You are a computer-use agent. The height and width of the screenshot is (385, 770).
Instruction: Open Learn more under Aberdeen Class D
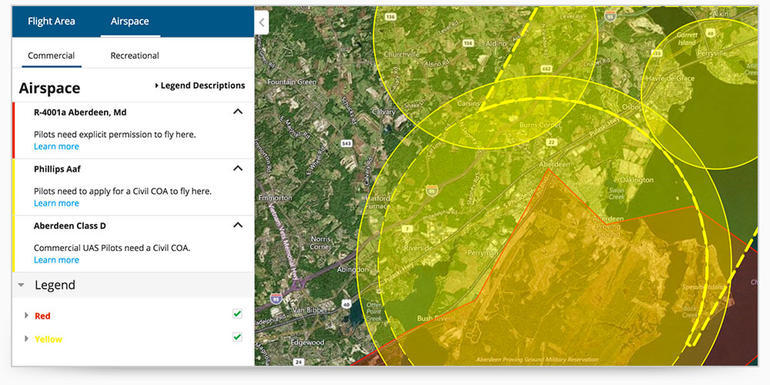(x=56, y=260)
